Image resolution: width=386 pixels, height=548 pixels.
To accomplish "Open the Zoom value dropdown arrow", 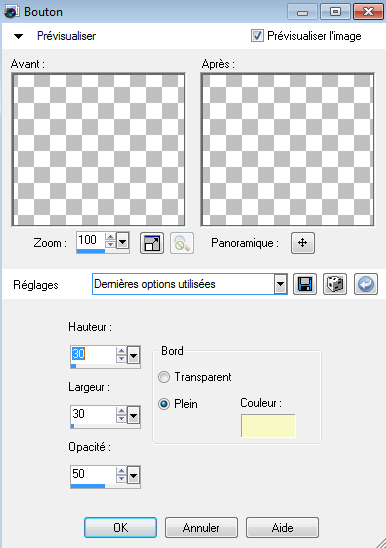I will point(122,241).
